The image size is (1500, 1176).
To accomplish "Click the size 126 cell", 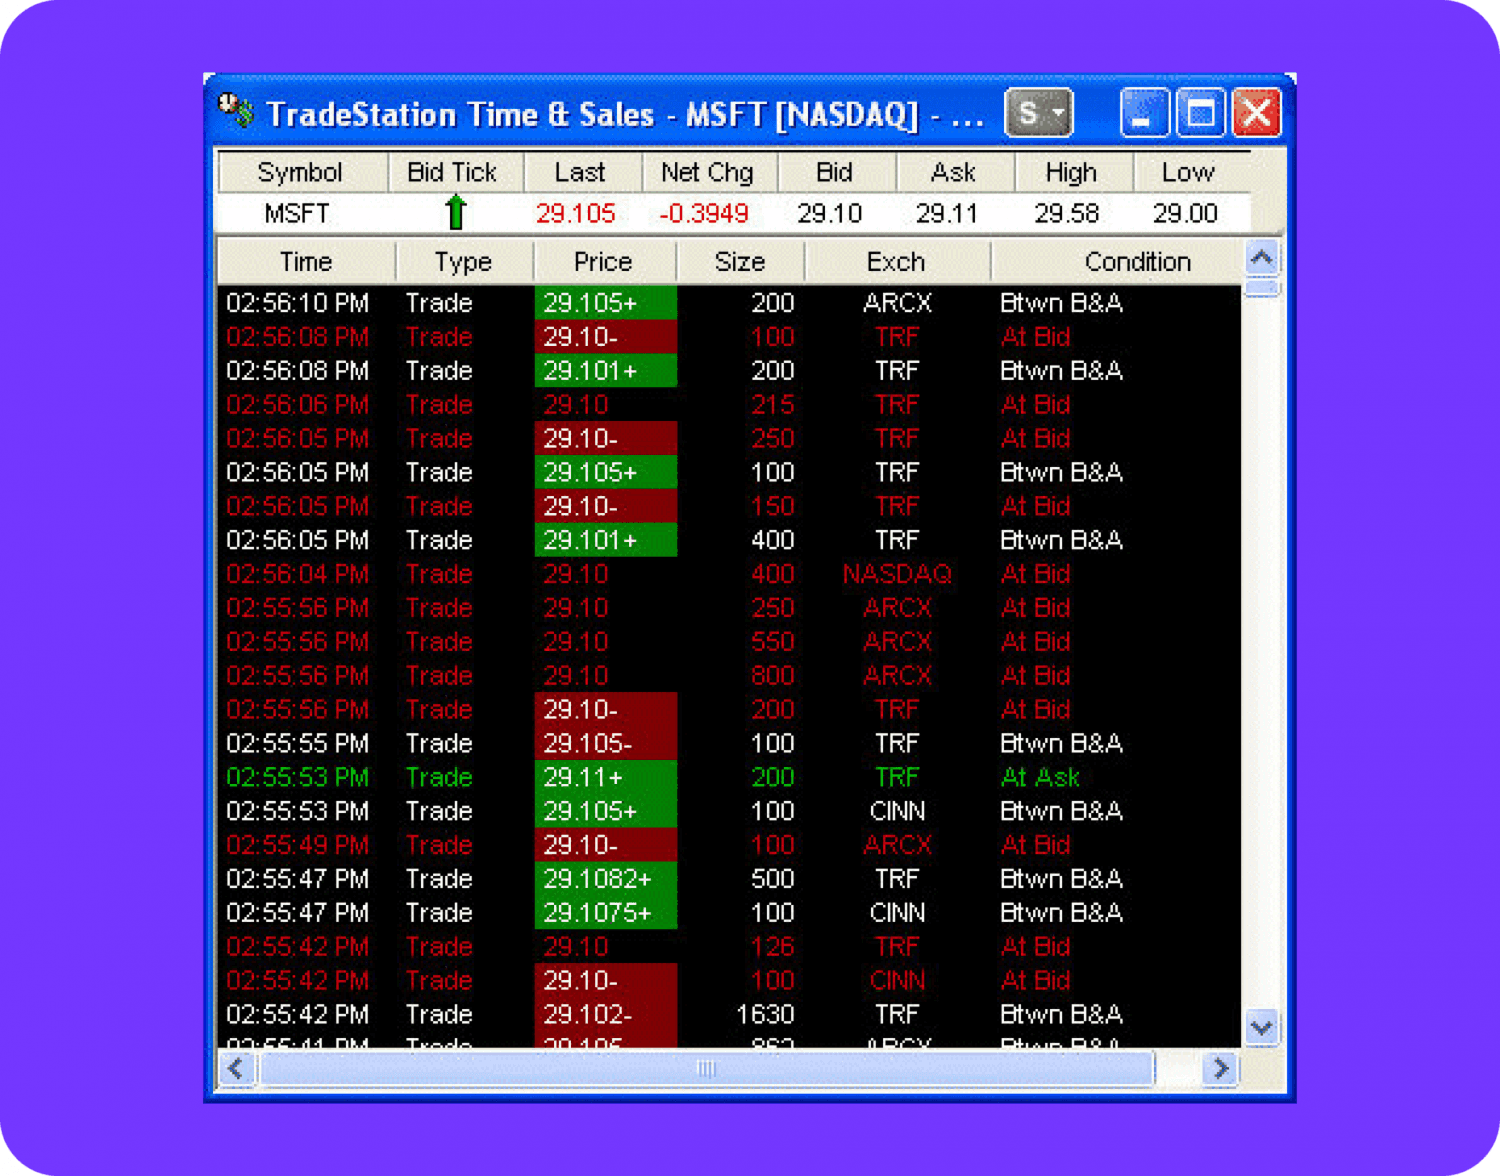I will pos(773,947).
